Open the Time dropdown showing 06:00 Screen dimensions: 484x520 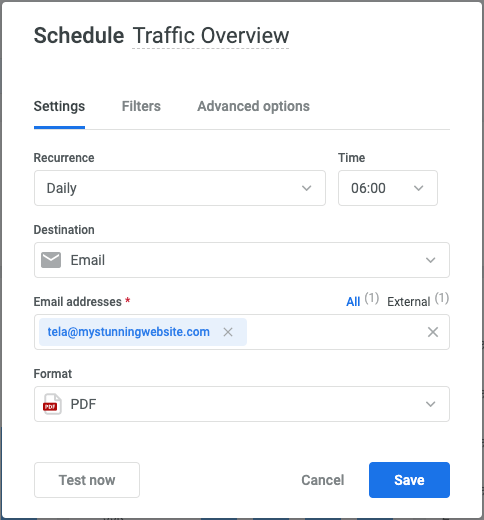pyautogui.click(x=388, y=188)
